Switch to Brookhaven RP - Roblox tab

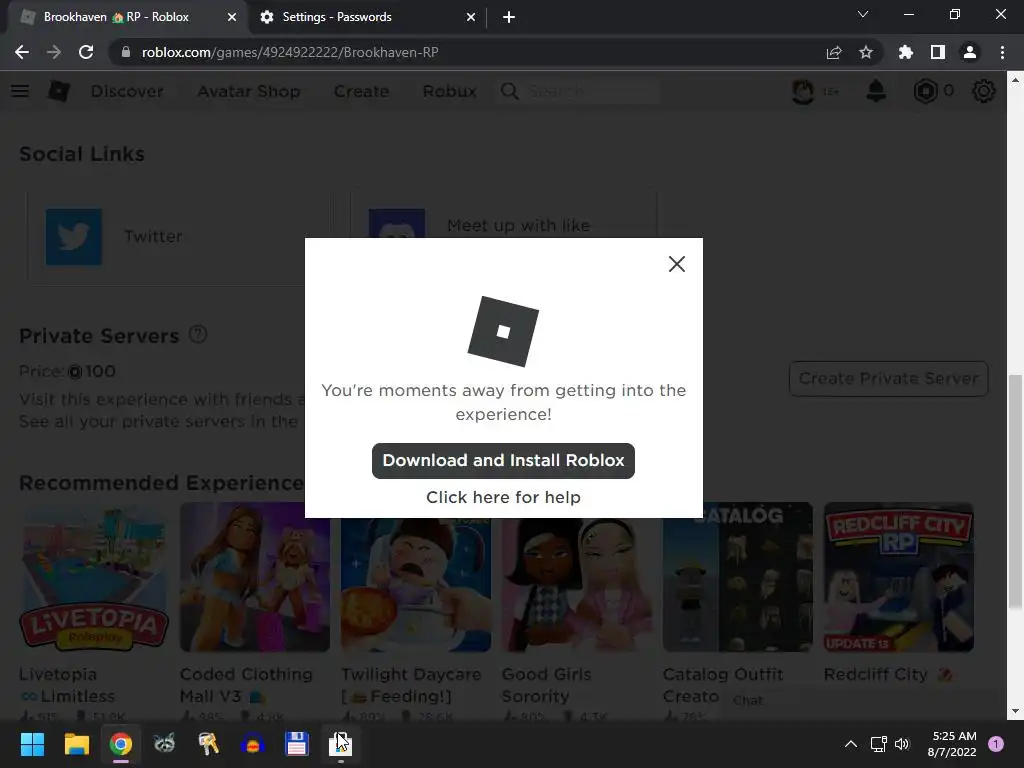116,17
